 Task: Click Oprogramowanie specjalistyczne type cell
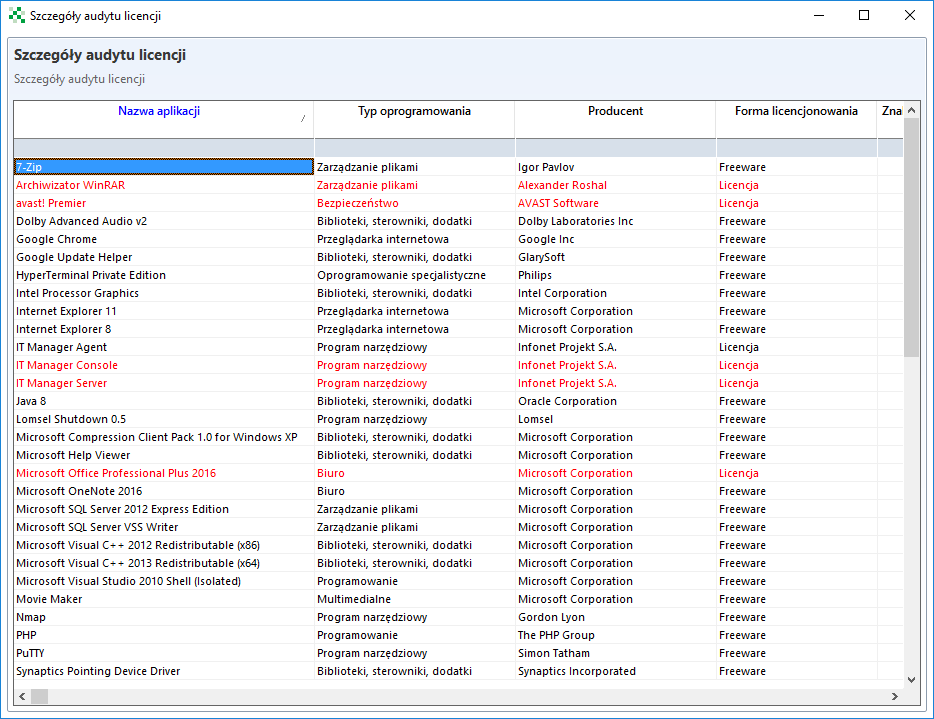coord(415,275)
